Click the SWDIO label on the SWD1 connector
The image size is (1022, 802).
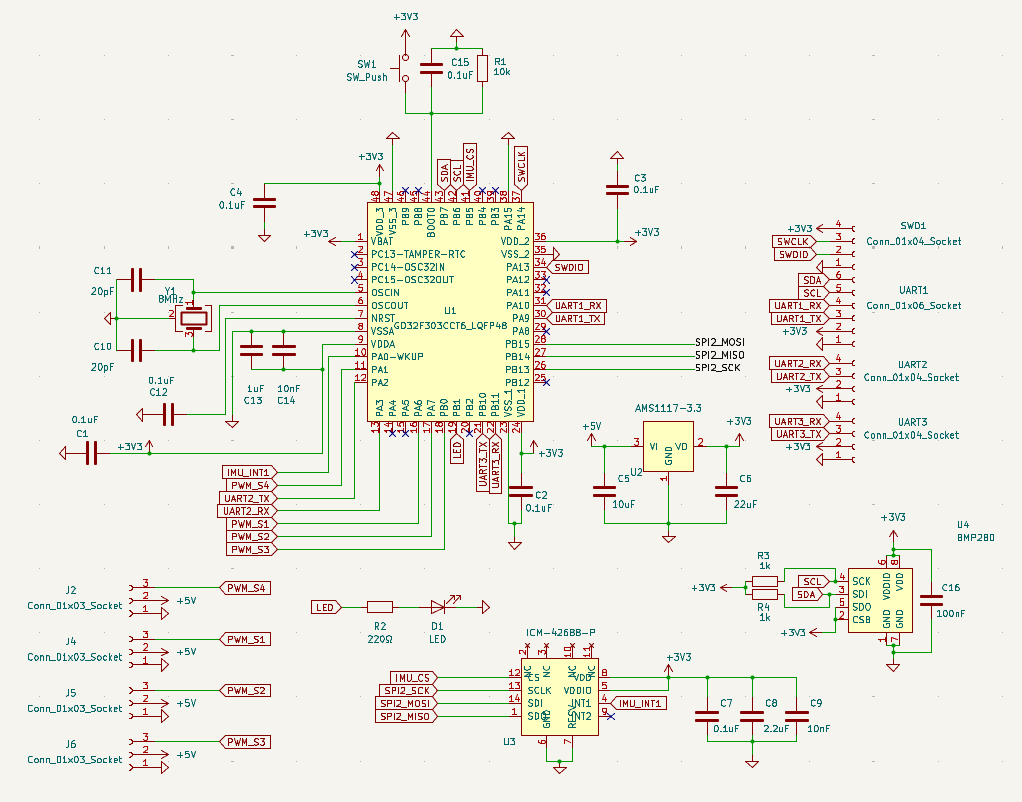coord(795,254)
